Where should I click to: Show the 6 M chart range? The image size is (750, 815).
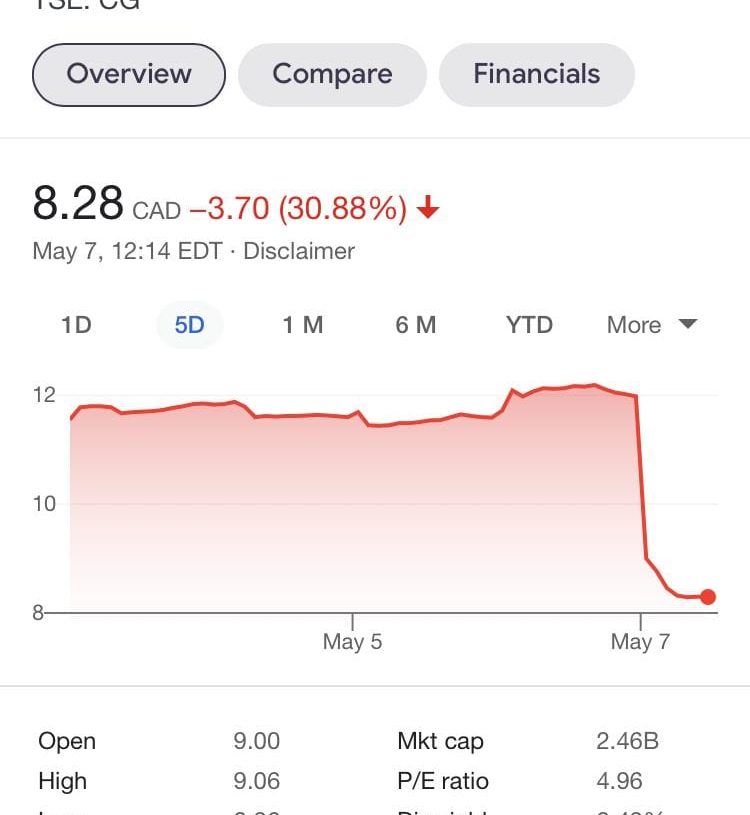(416, 325)
